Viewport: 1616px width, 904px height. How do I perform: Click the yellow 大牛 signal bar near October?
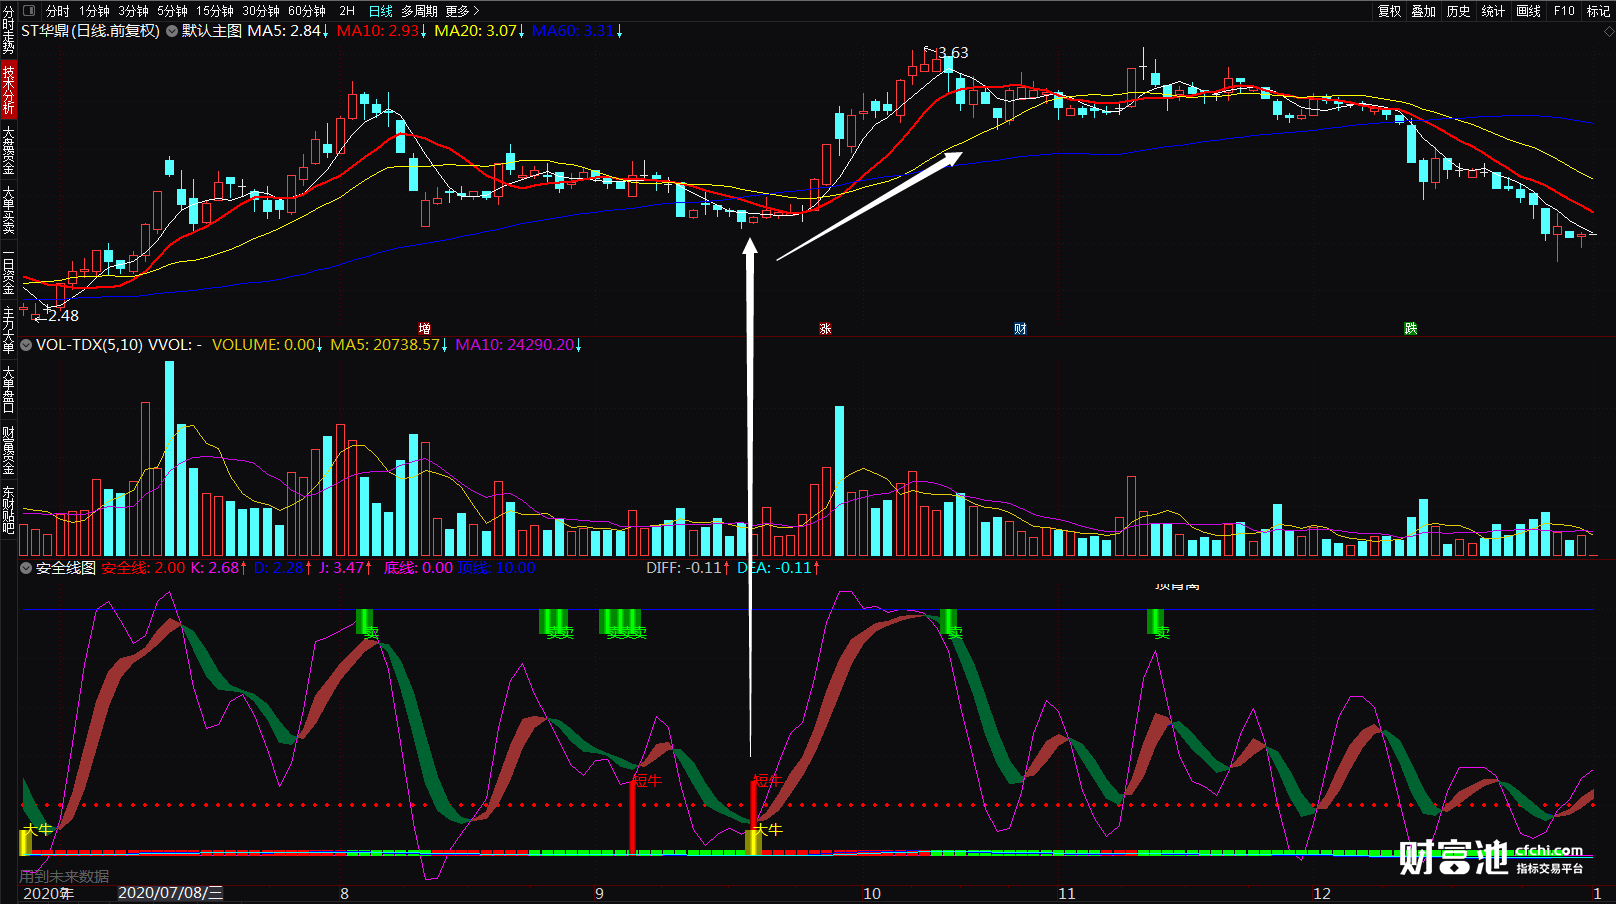[x=754, y=842]
